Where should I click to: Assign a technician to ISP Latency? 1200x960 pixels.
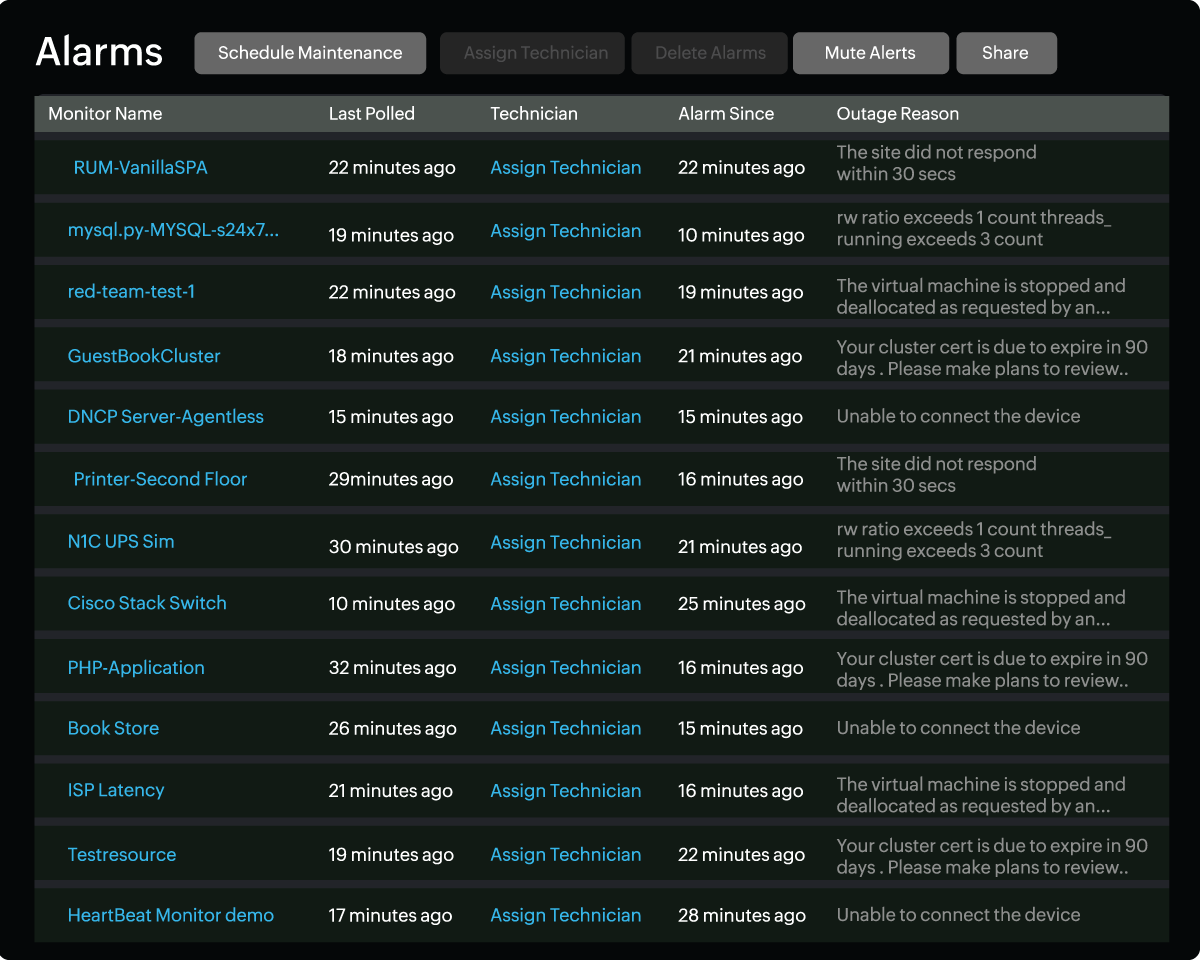(x=565, y=791)
